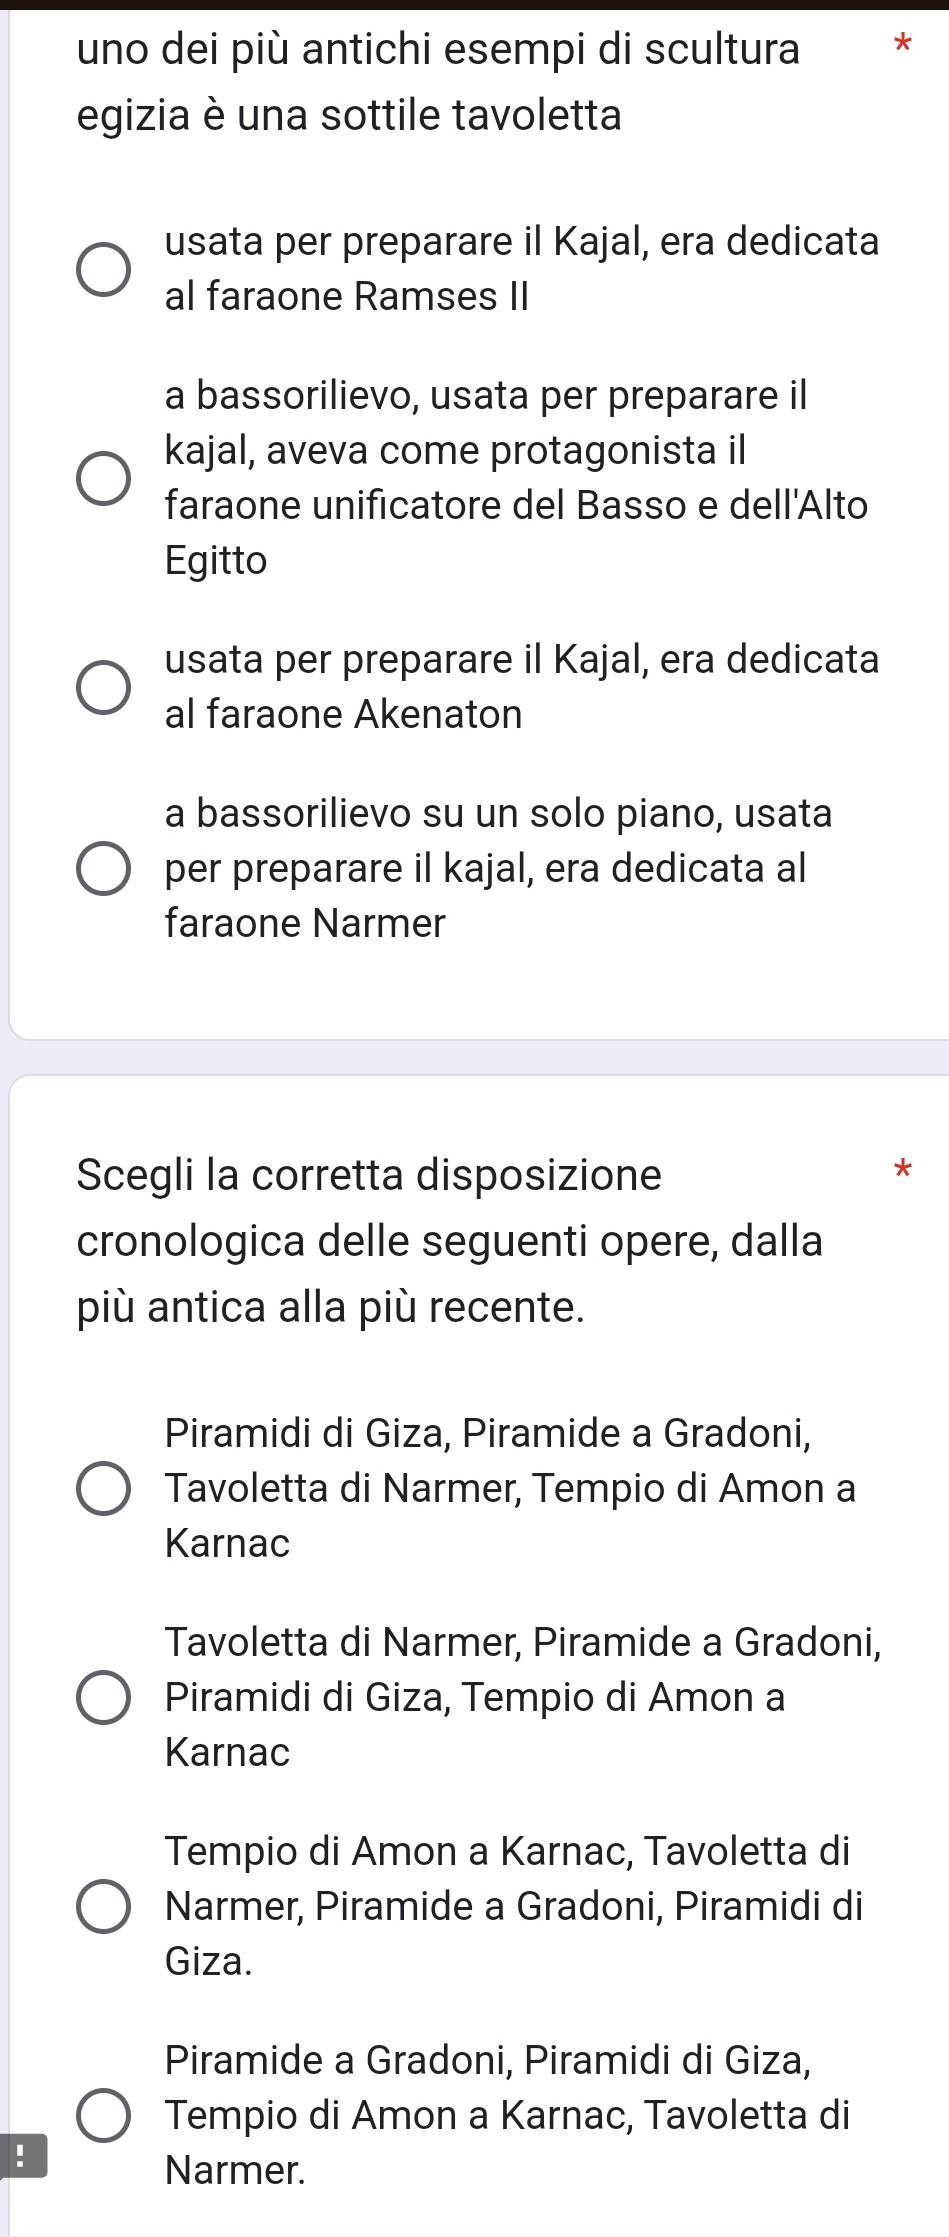Select radio button for faraone Ramses II option

(x=103, y=270)
